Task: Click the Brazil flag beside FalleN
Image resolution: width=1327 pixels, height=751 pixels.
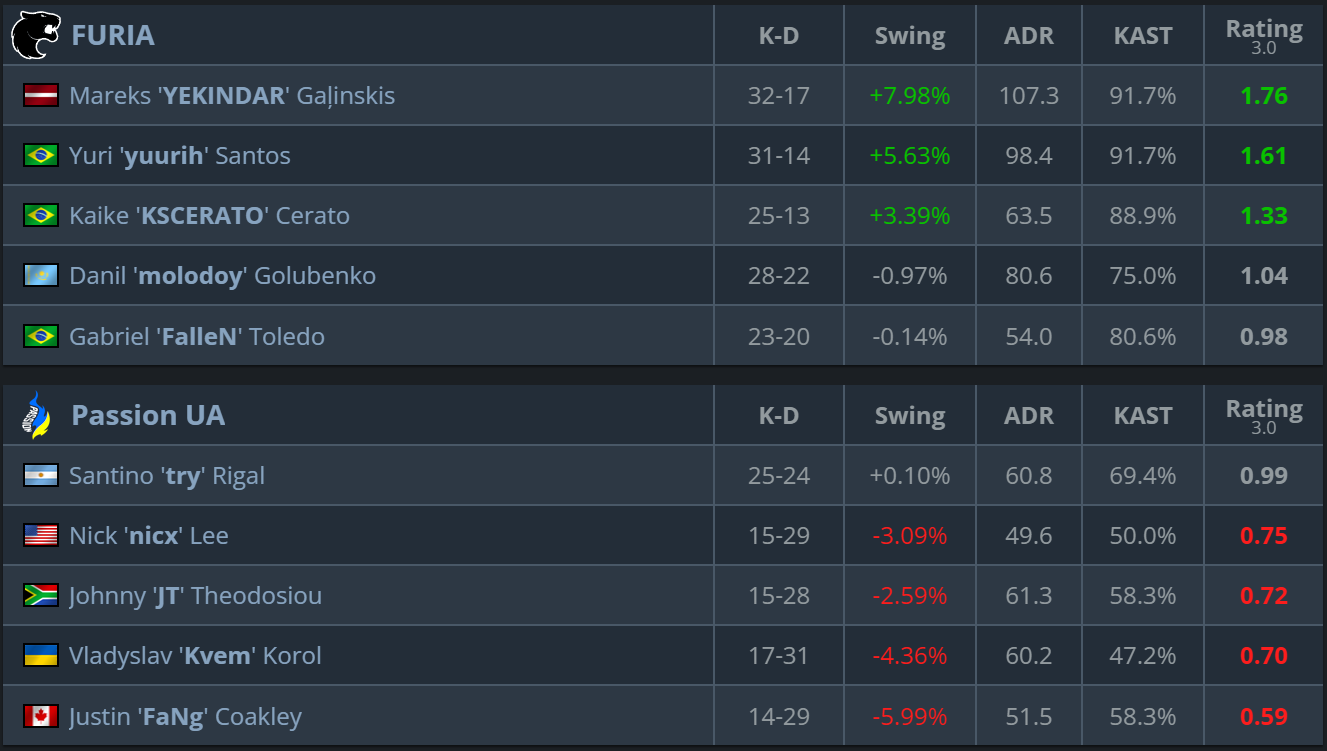Action: tap(41, 336)
